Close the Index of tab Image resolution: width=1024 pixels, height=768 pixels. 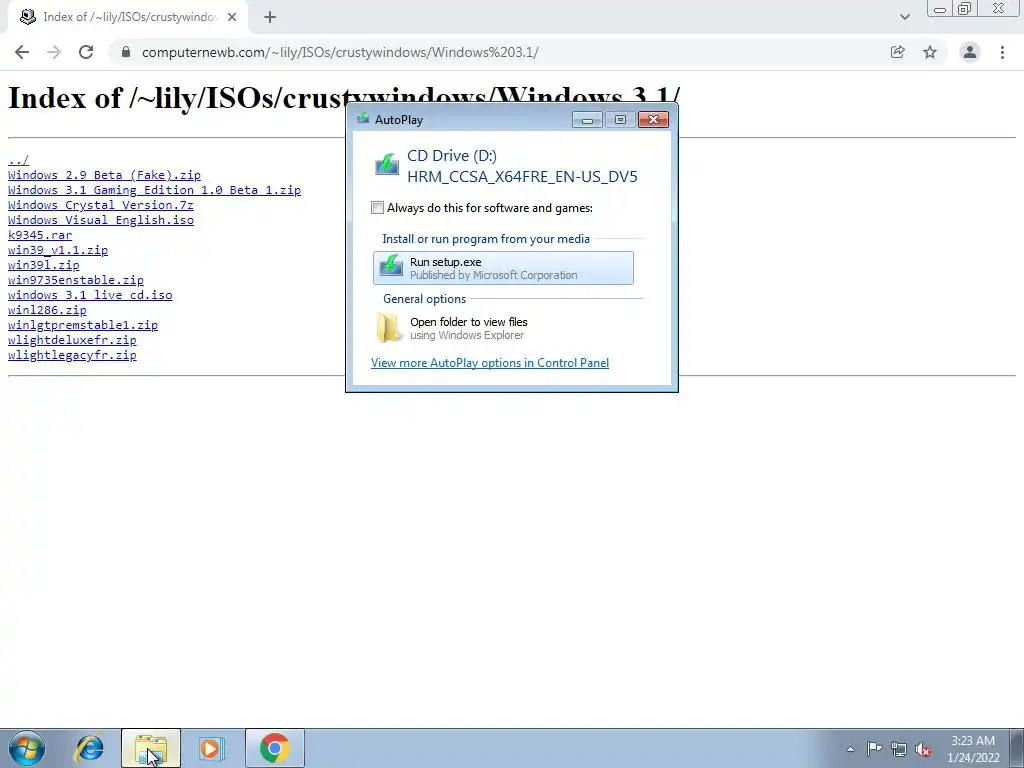point(232,17)
